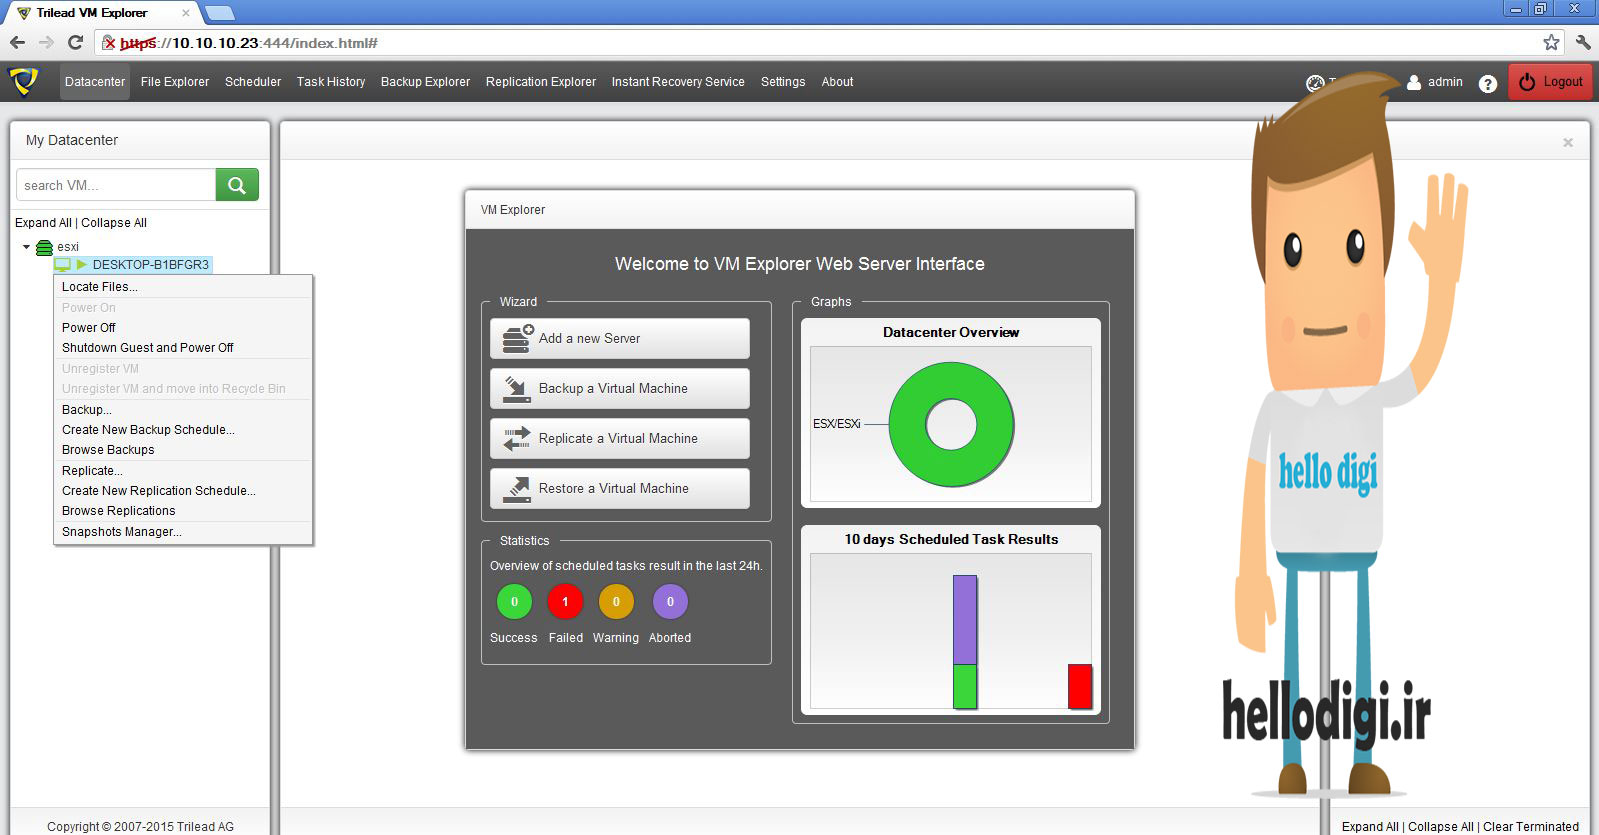Open a new browser tab
The height and width of the screenshot is (835, 1599).
point(219,13)
